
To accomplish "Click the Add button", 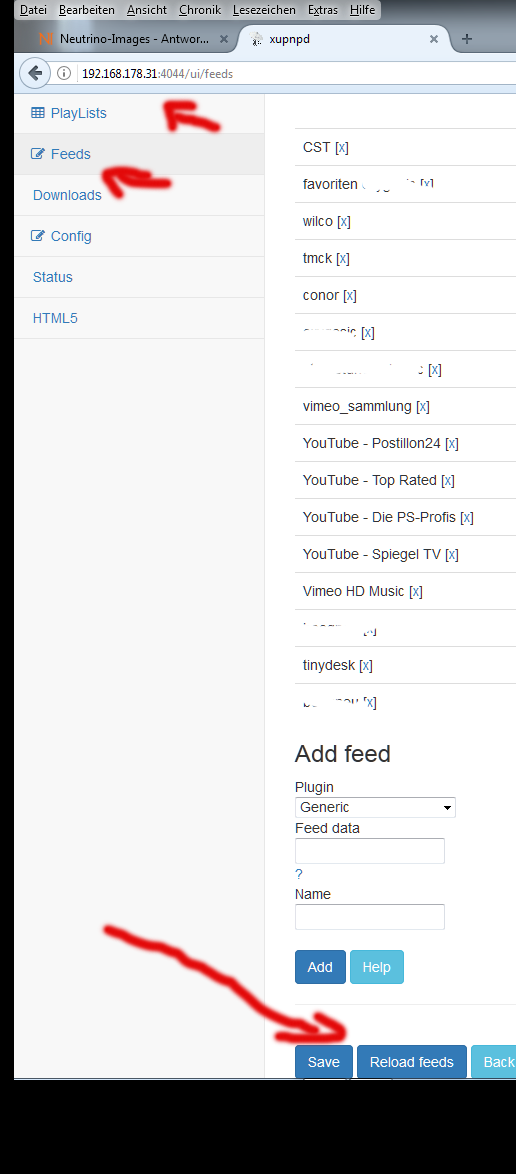I will pyautogui.click(x=320, y=967).
